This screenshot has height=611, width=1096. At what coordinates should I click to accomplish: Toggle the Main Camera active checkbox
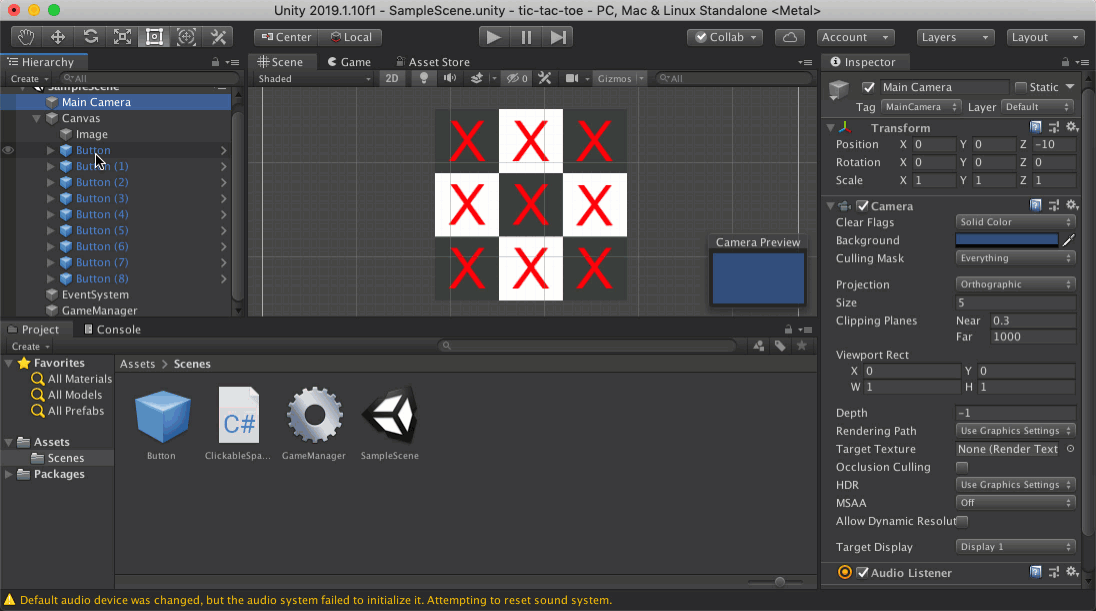point(868,87)
